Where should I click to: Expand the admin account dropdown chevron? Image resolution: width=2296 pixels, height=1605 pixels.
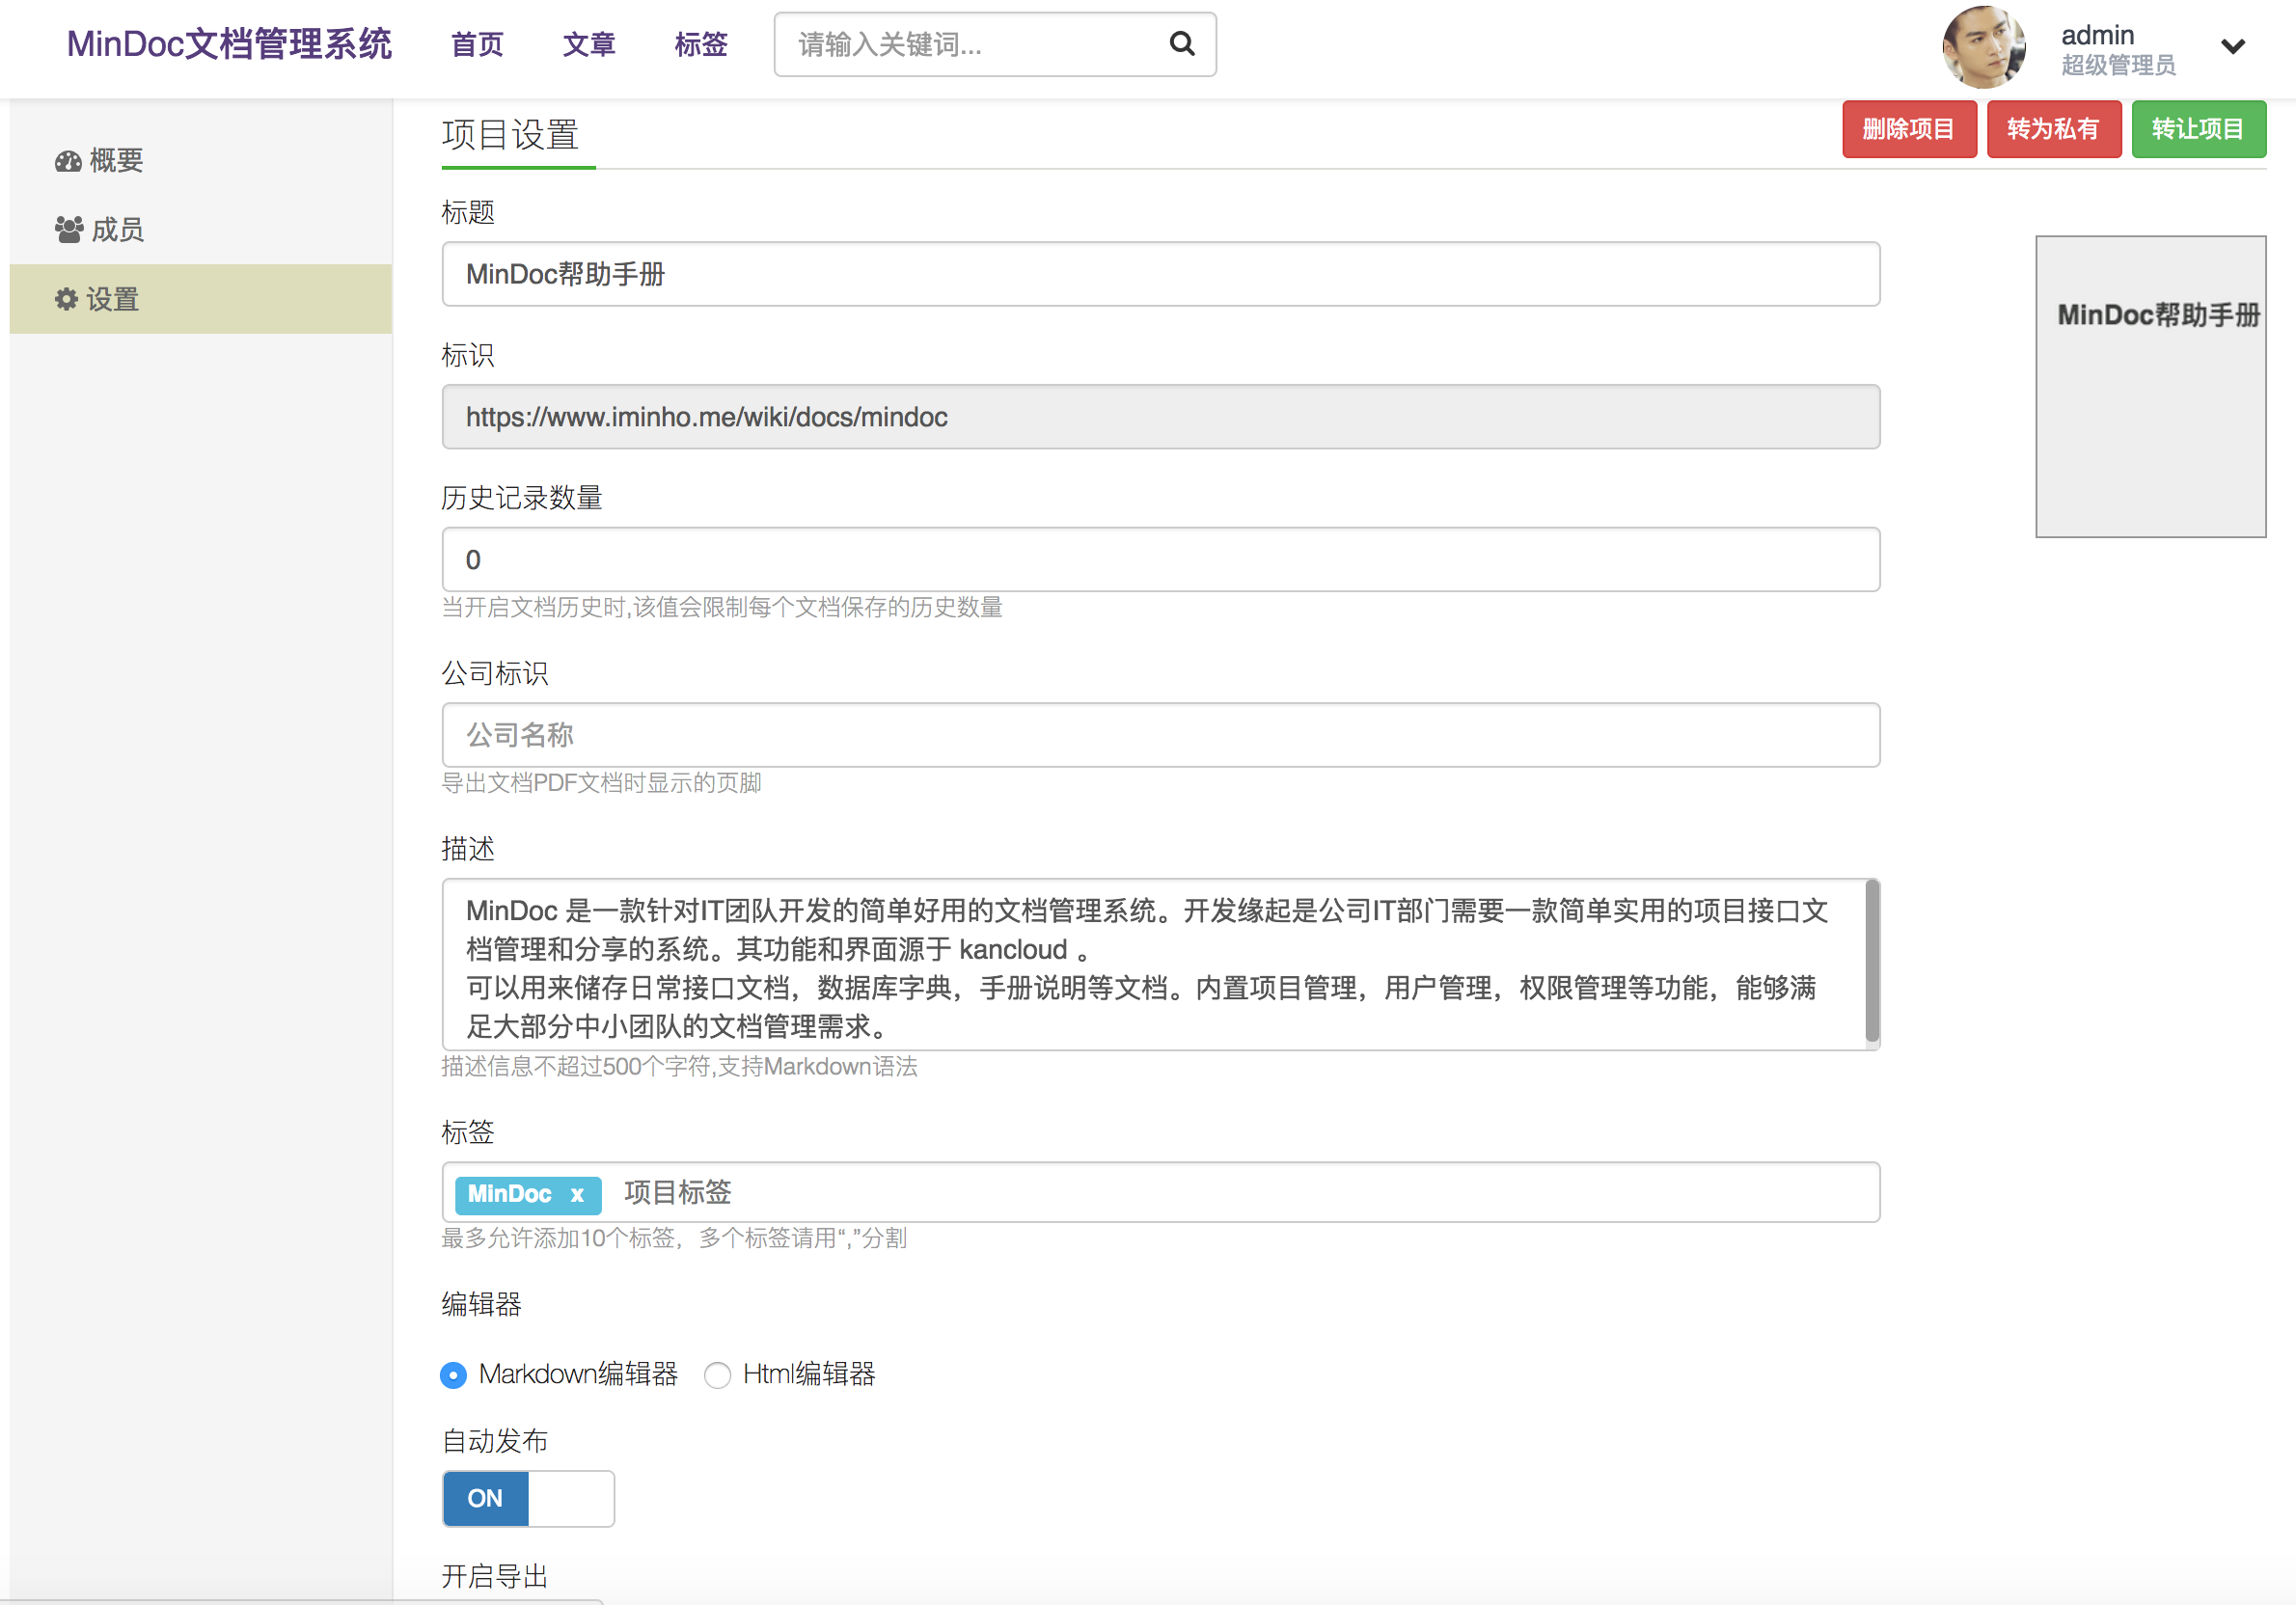2232,46
